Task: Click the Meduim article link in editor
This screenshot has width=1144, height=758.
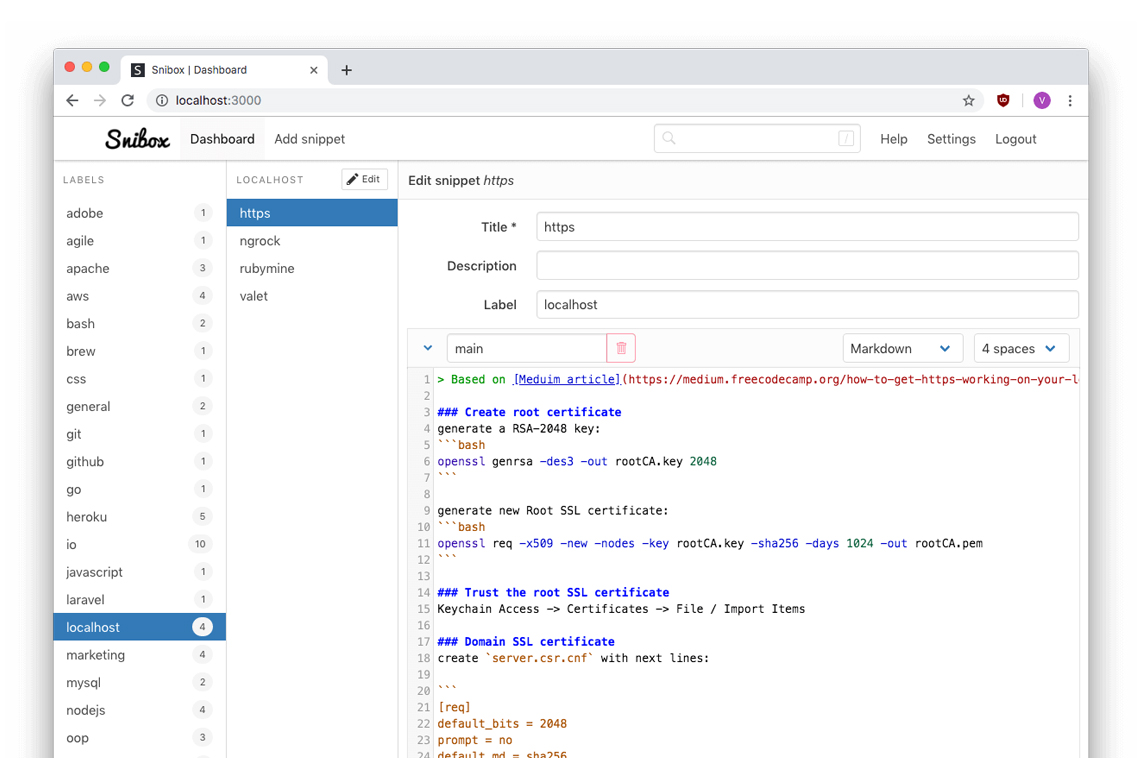Action: 567,379
